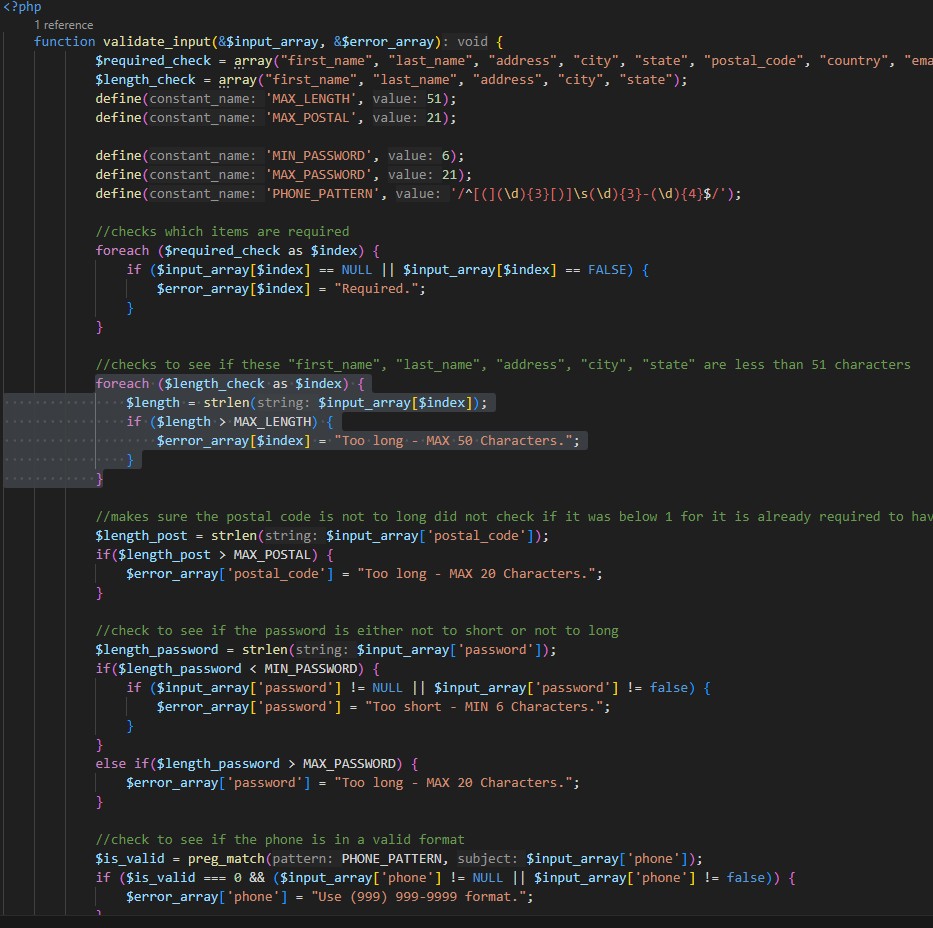The image size is (933, 928).
Task: Click MIN_PASSWORD in the if condition
Action: [311, 669]
